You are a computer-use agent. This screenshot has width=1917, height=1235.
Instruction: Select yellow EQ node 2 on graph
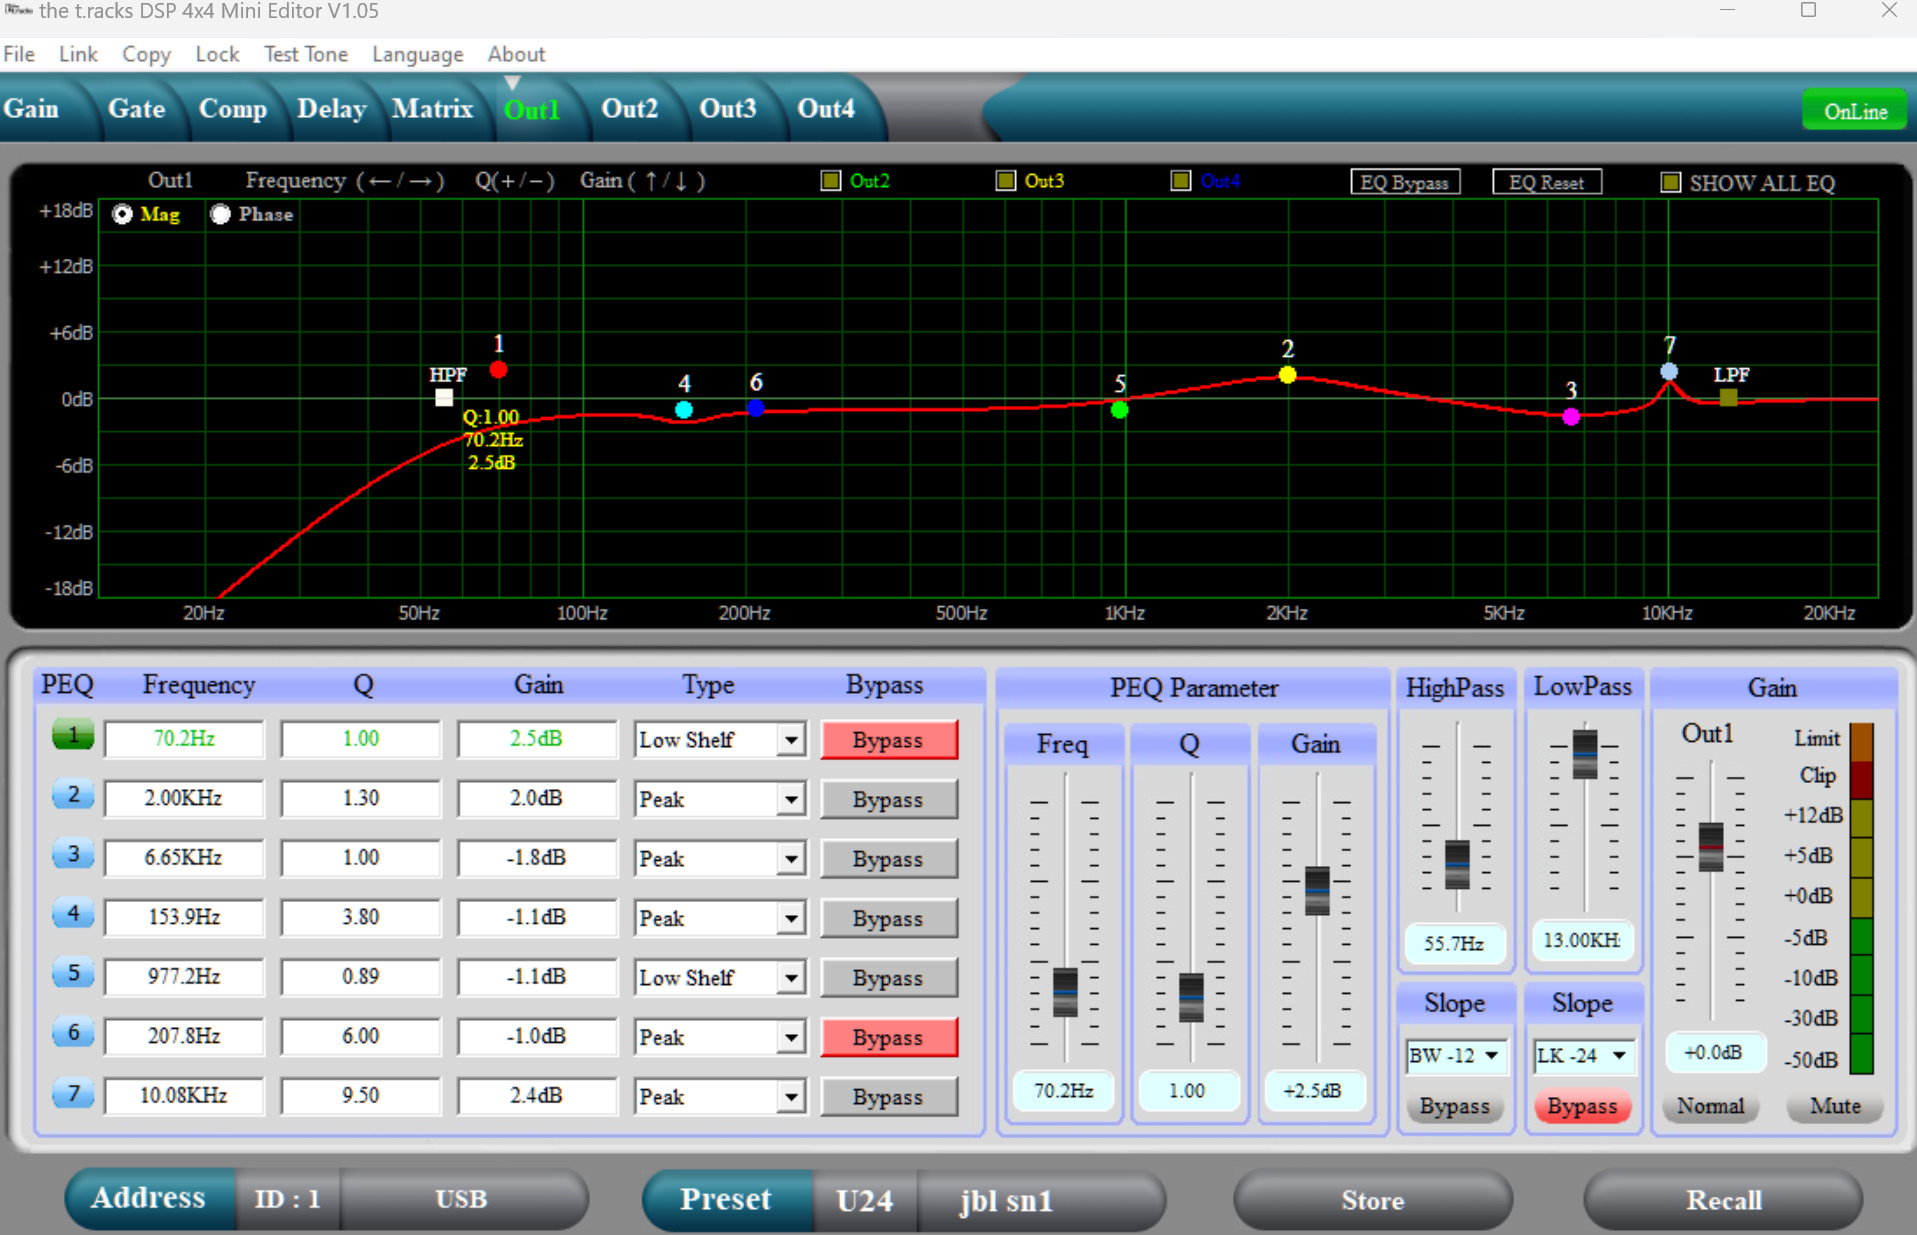(x=1287, y=375)
